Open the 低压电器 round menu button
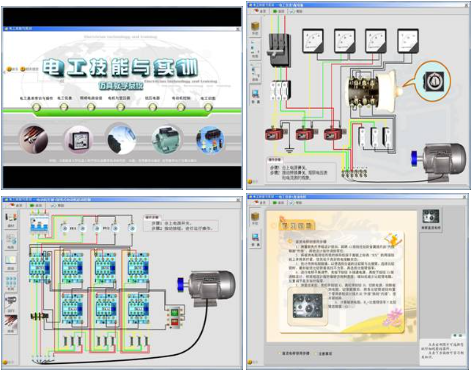474x373 pixels. (152, 107)
